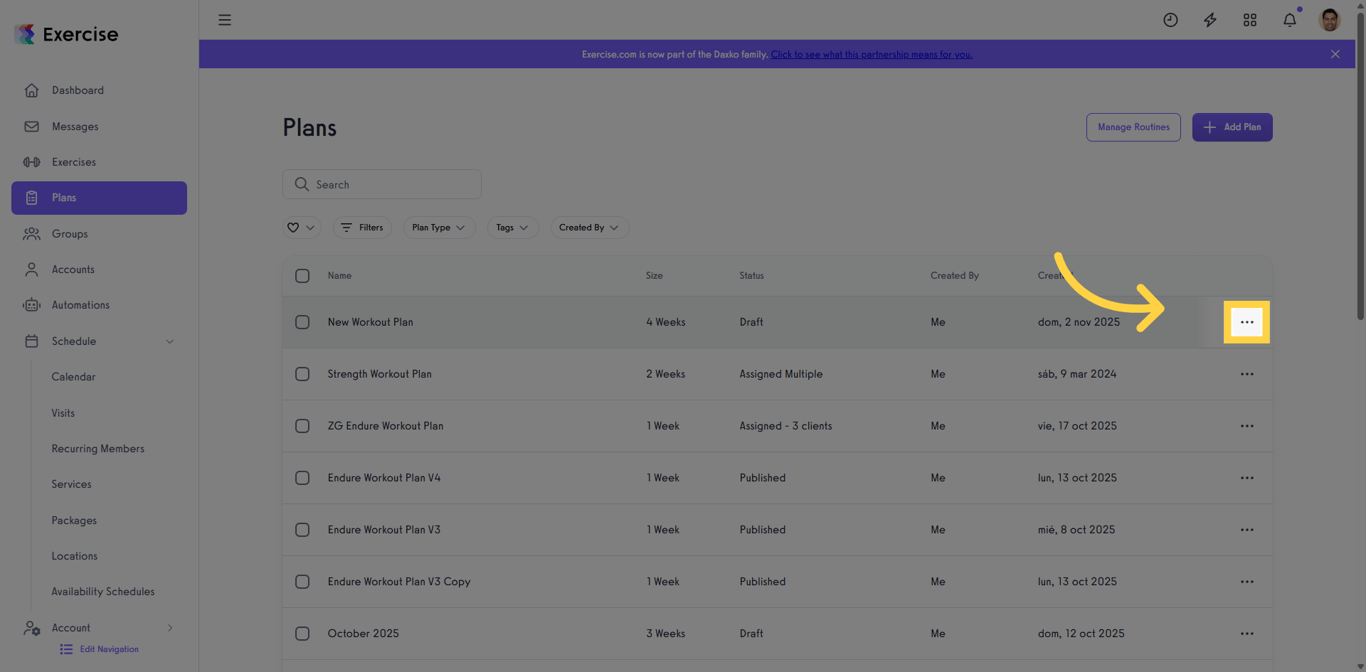This screenshot has height=672, width=1366.
Task: Open the Strength Workout Plan name
Action: 379,374
